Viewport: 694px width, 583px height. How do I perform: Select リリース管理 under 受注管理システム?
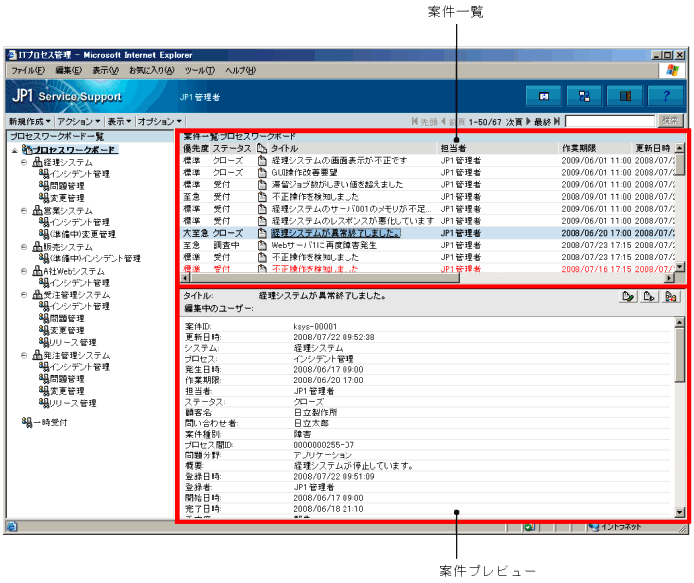[x=68, y=342]
